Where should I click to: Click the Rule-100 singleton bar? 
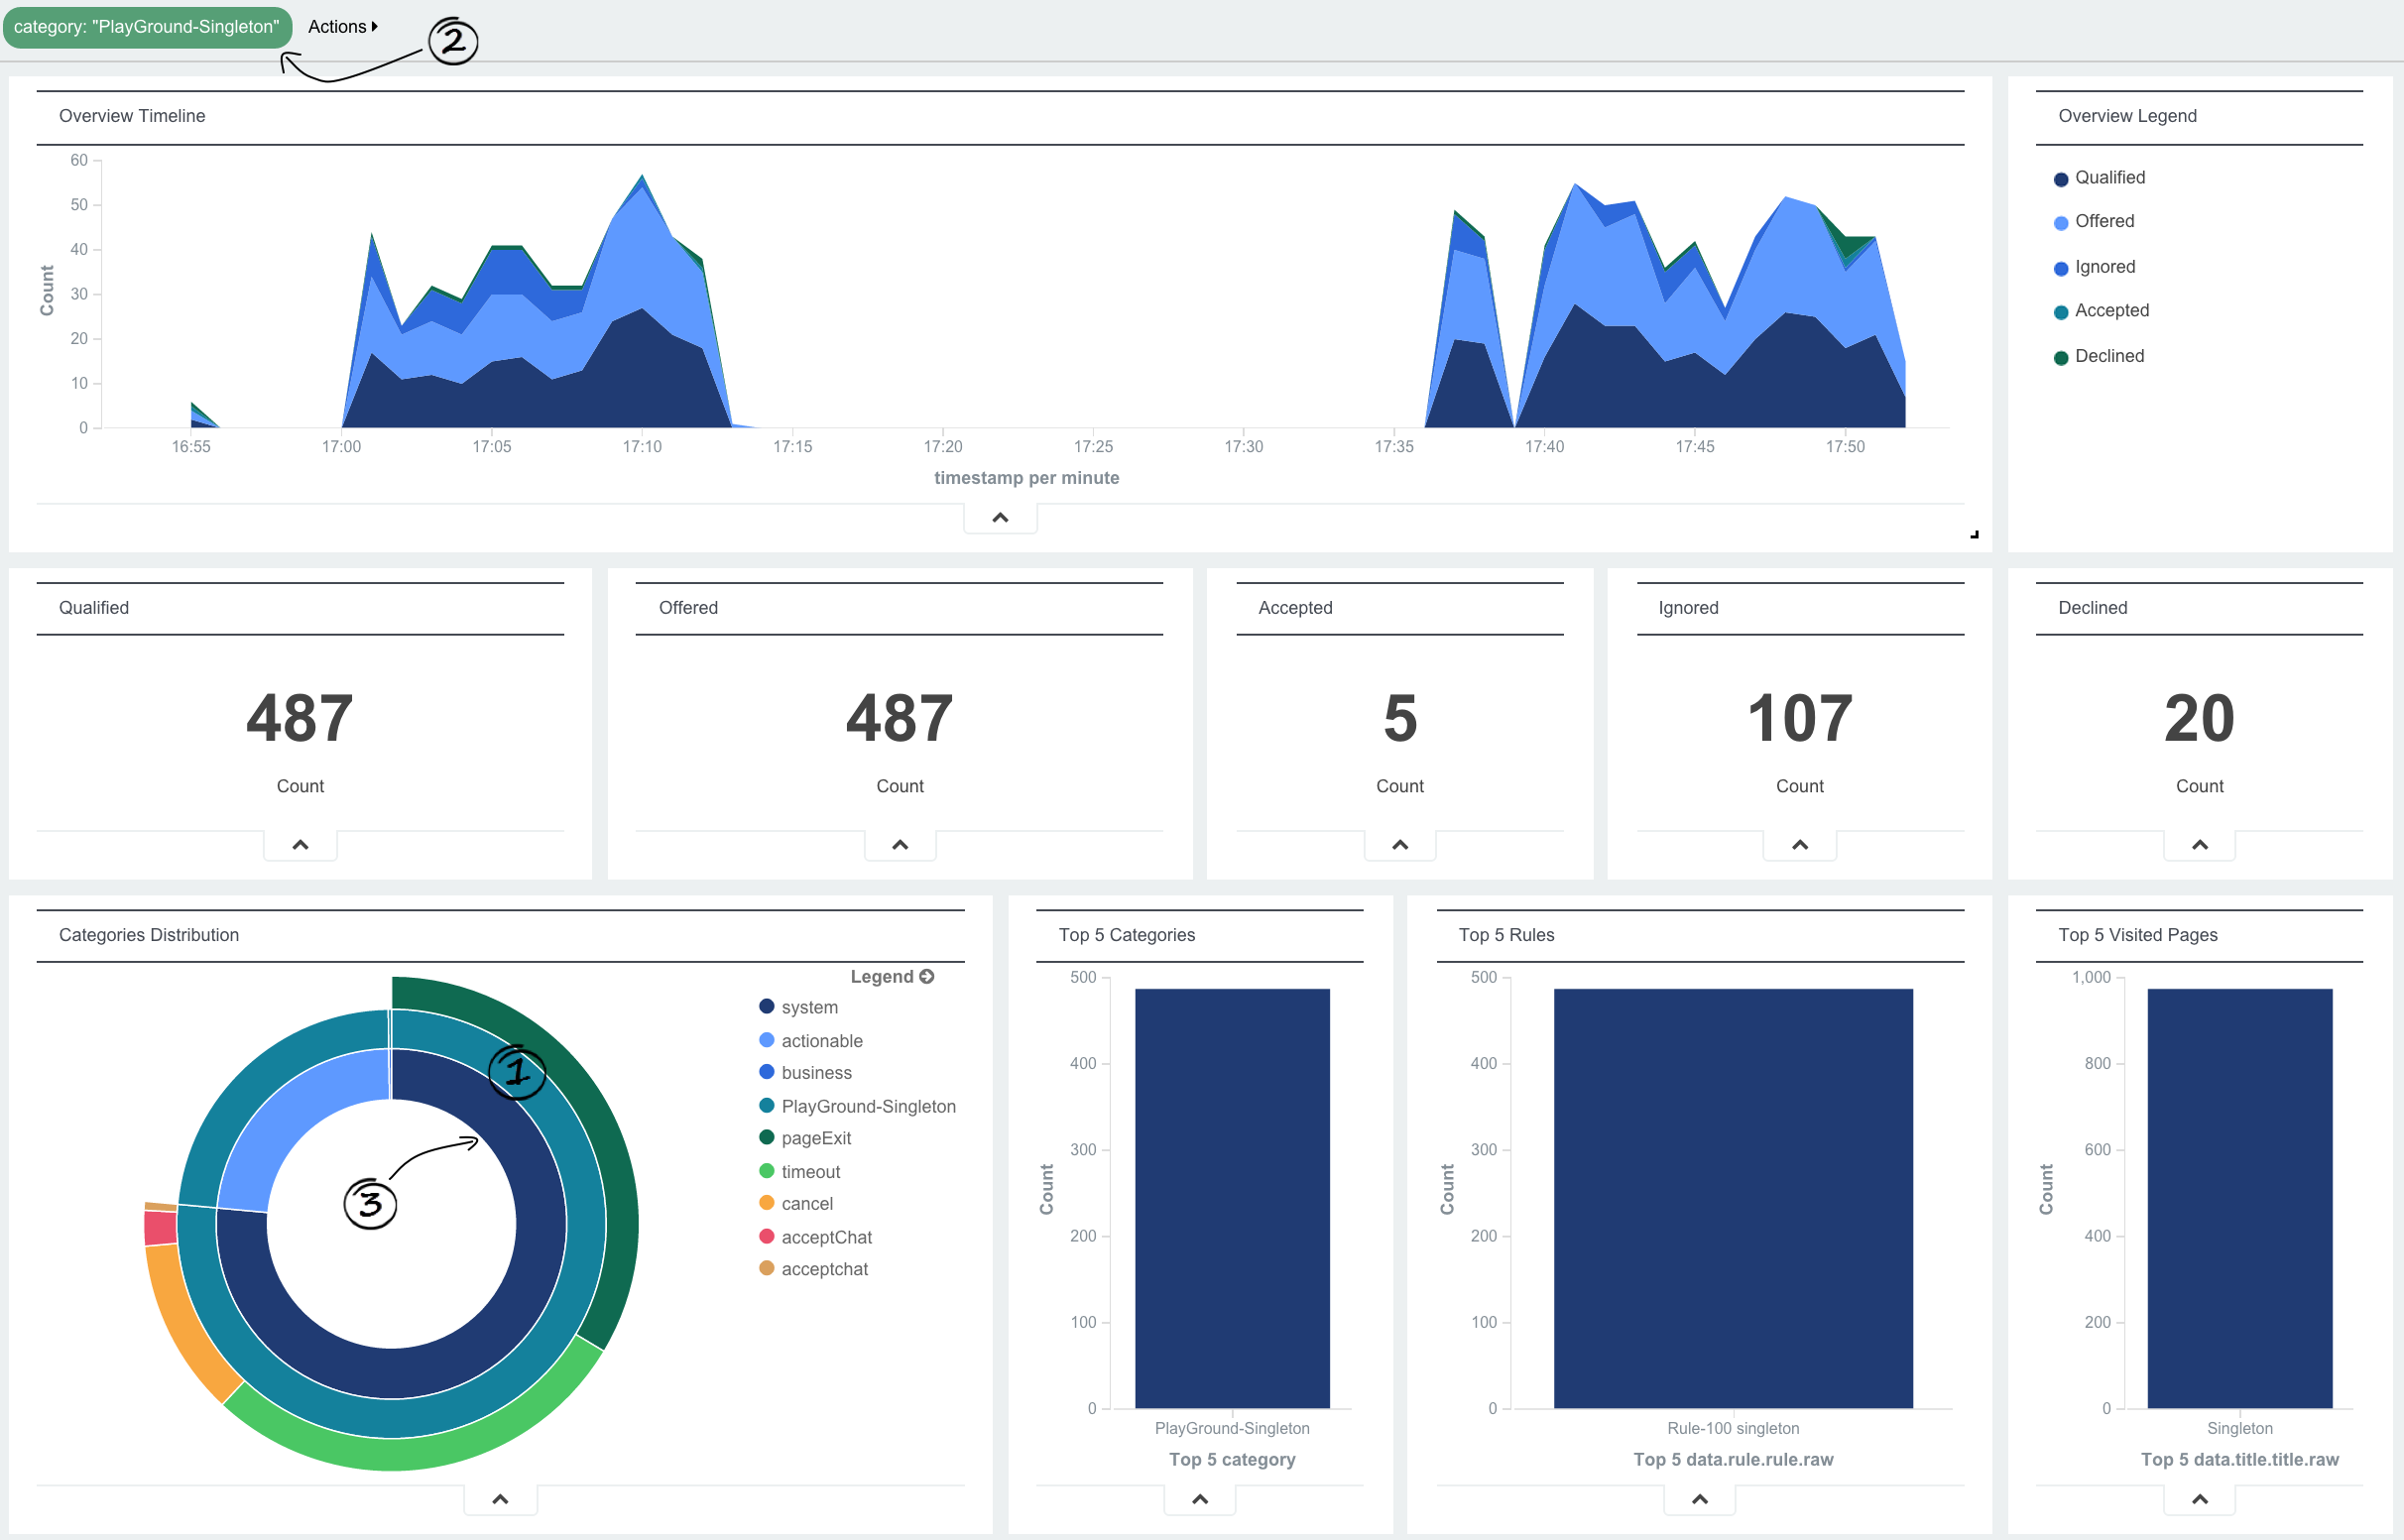[1732, 1198]
